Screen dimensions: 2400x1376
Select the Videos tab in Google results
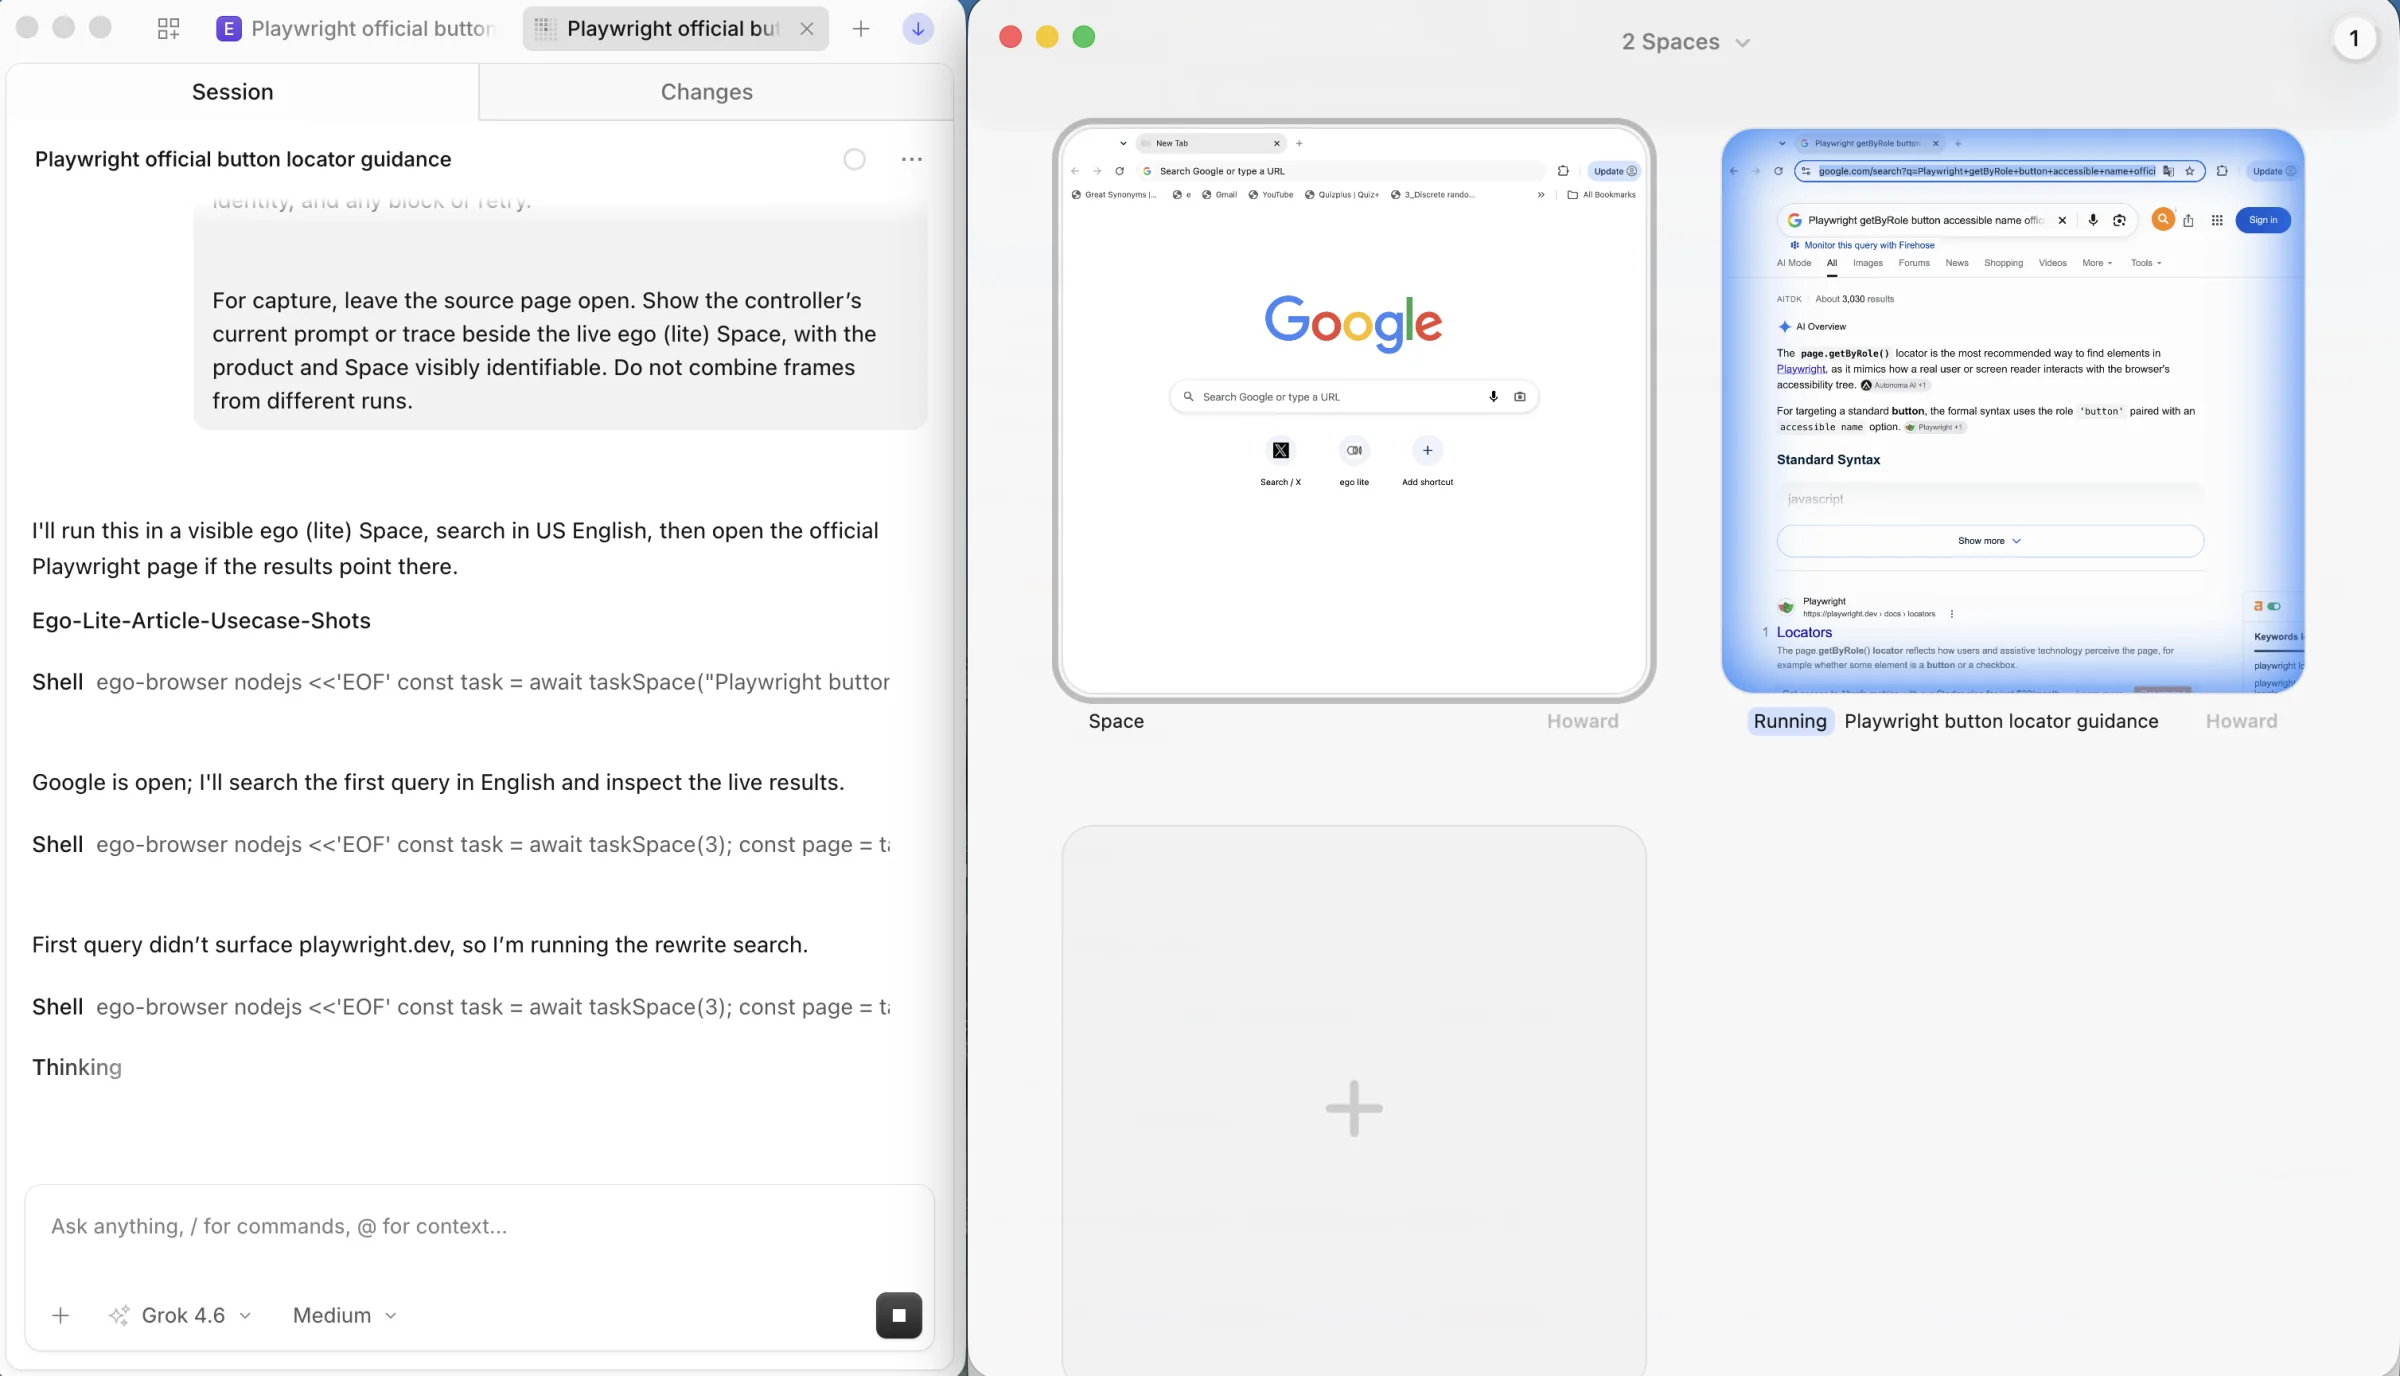pyautogui.click(x=2052, y=263)
